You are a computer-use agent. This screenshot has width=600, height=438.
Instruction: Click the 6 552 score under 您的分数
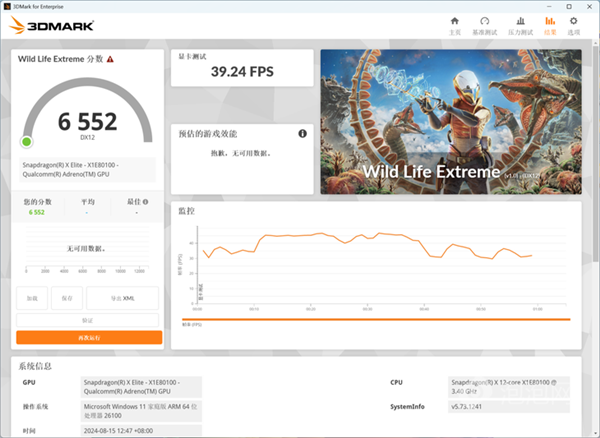coord(37,212)
